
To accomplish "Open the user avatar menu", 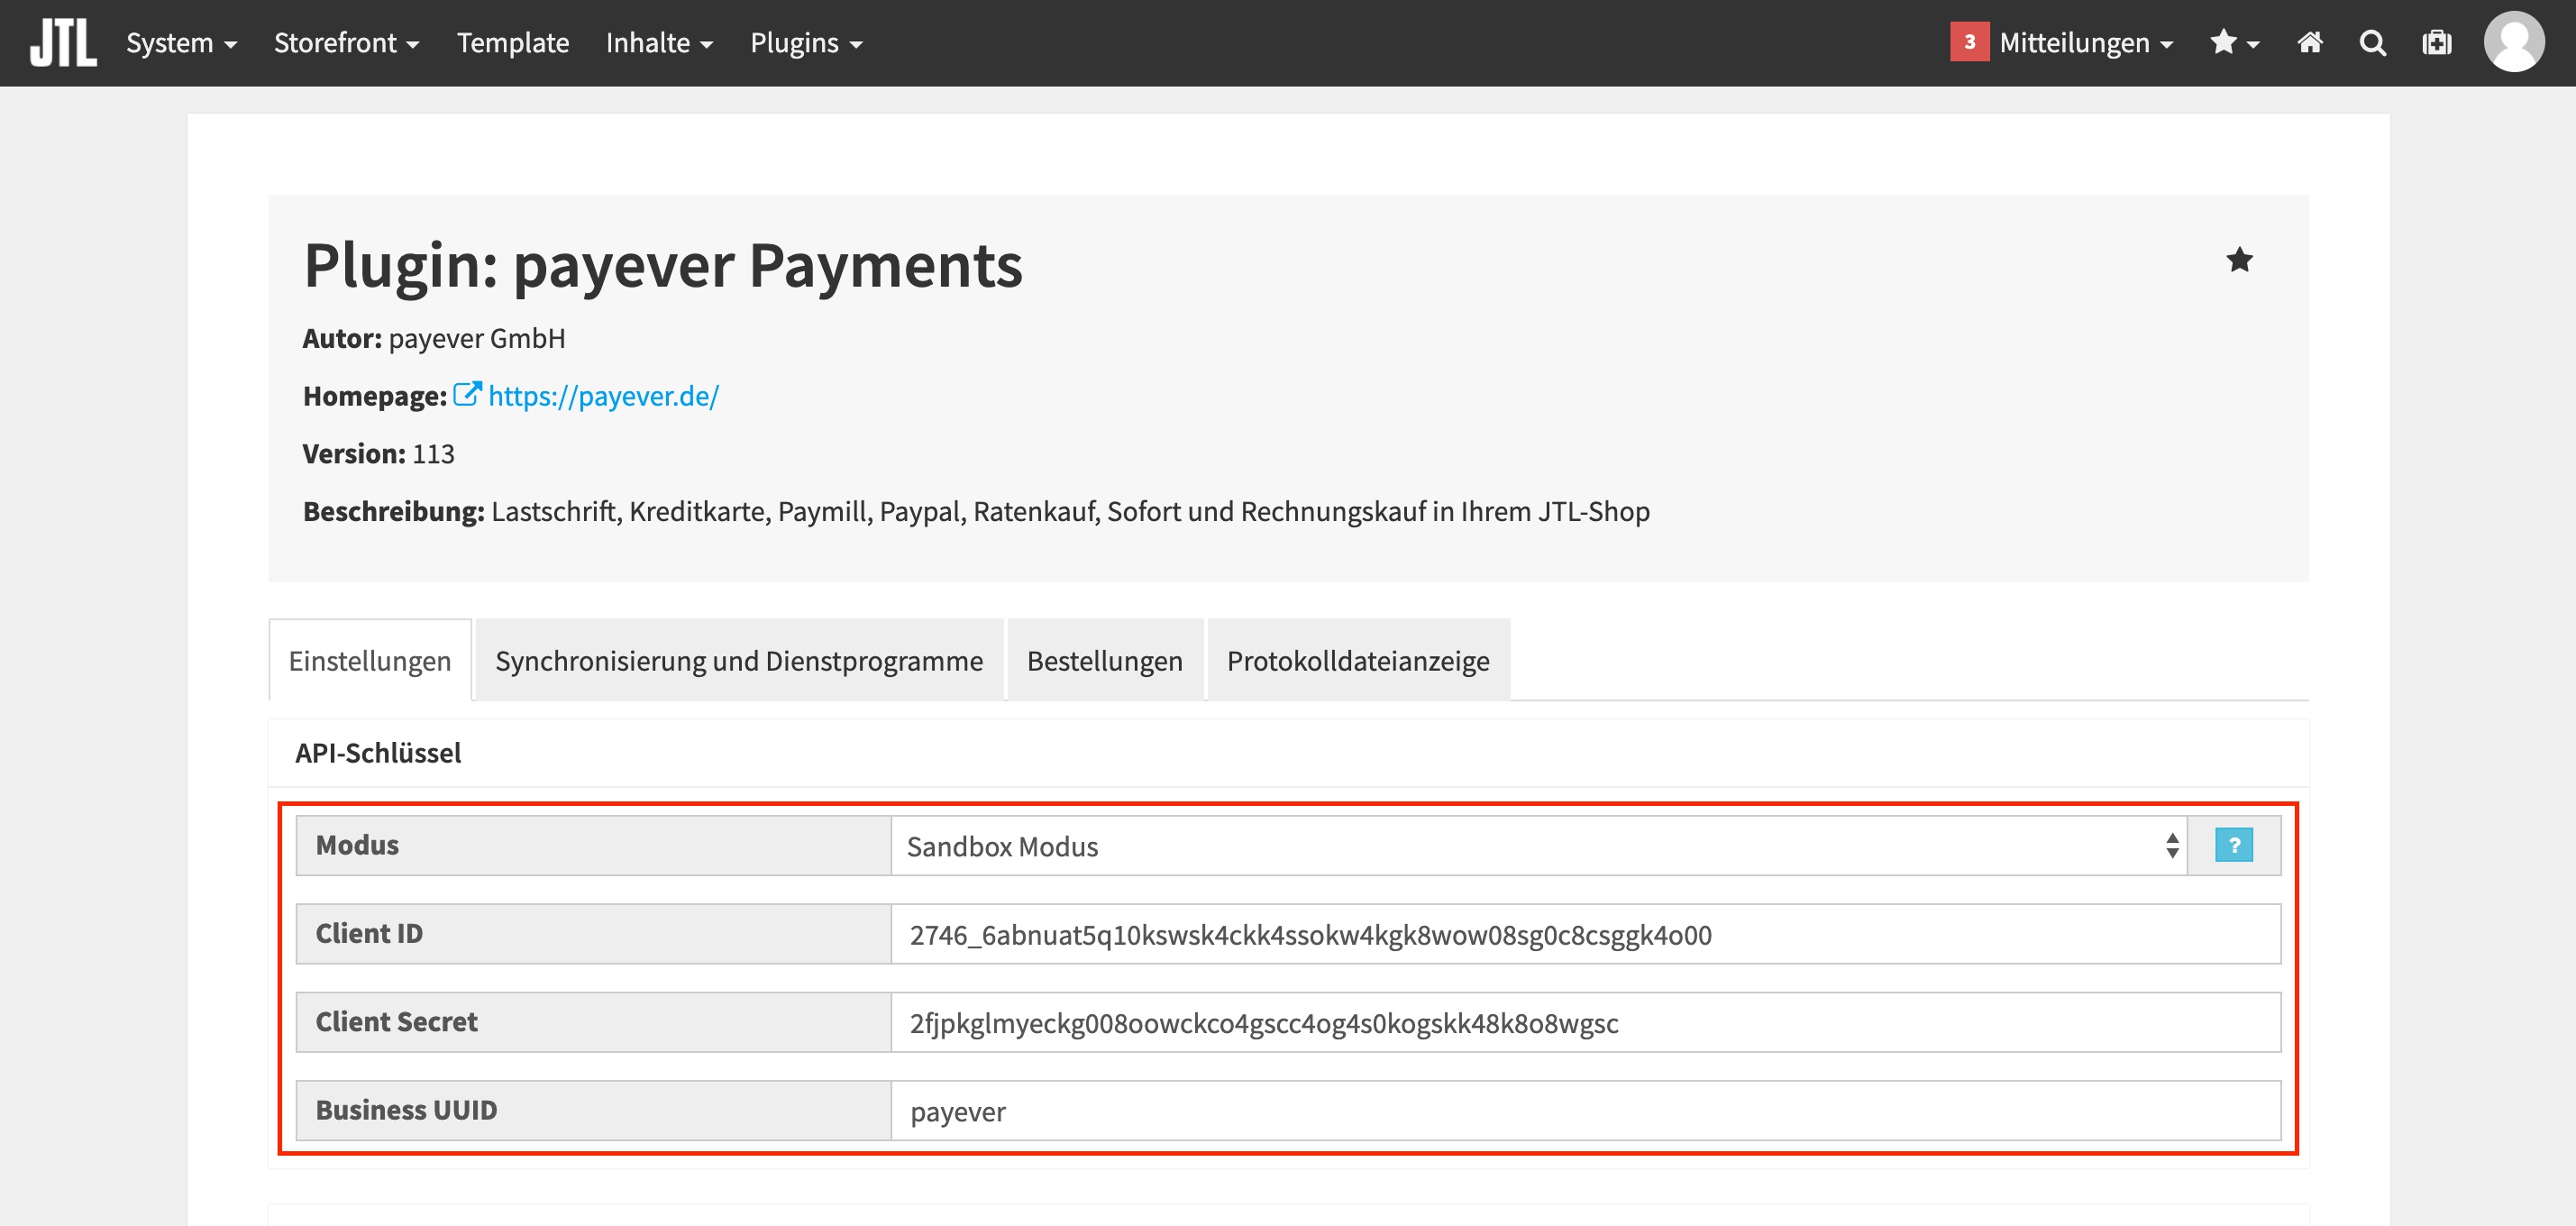I will (x=2514, y=42).
